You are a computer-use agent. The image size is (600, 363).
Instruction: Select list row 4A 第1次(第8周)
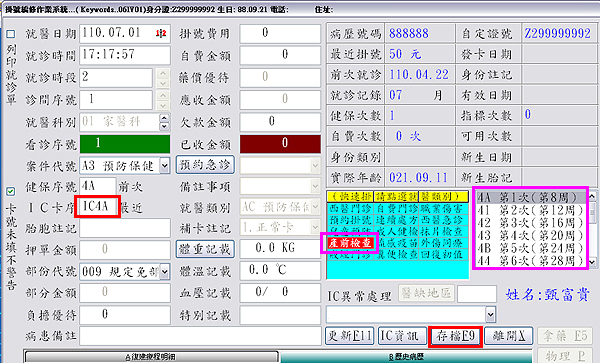tap(531, 197)
